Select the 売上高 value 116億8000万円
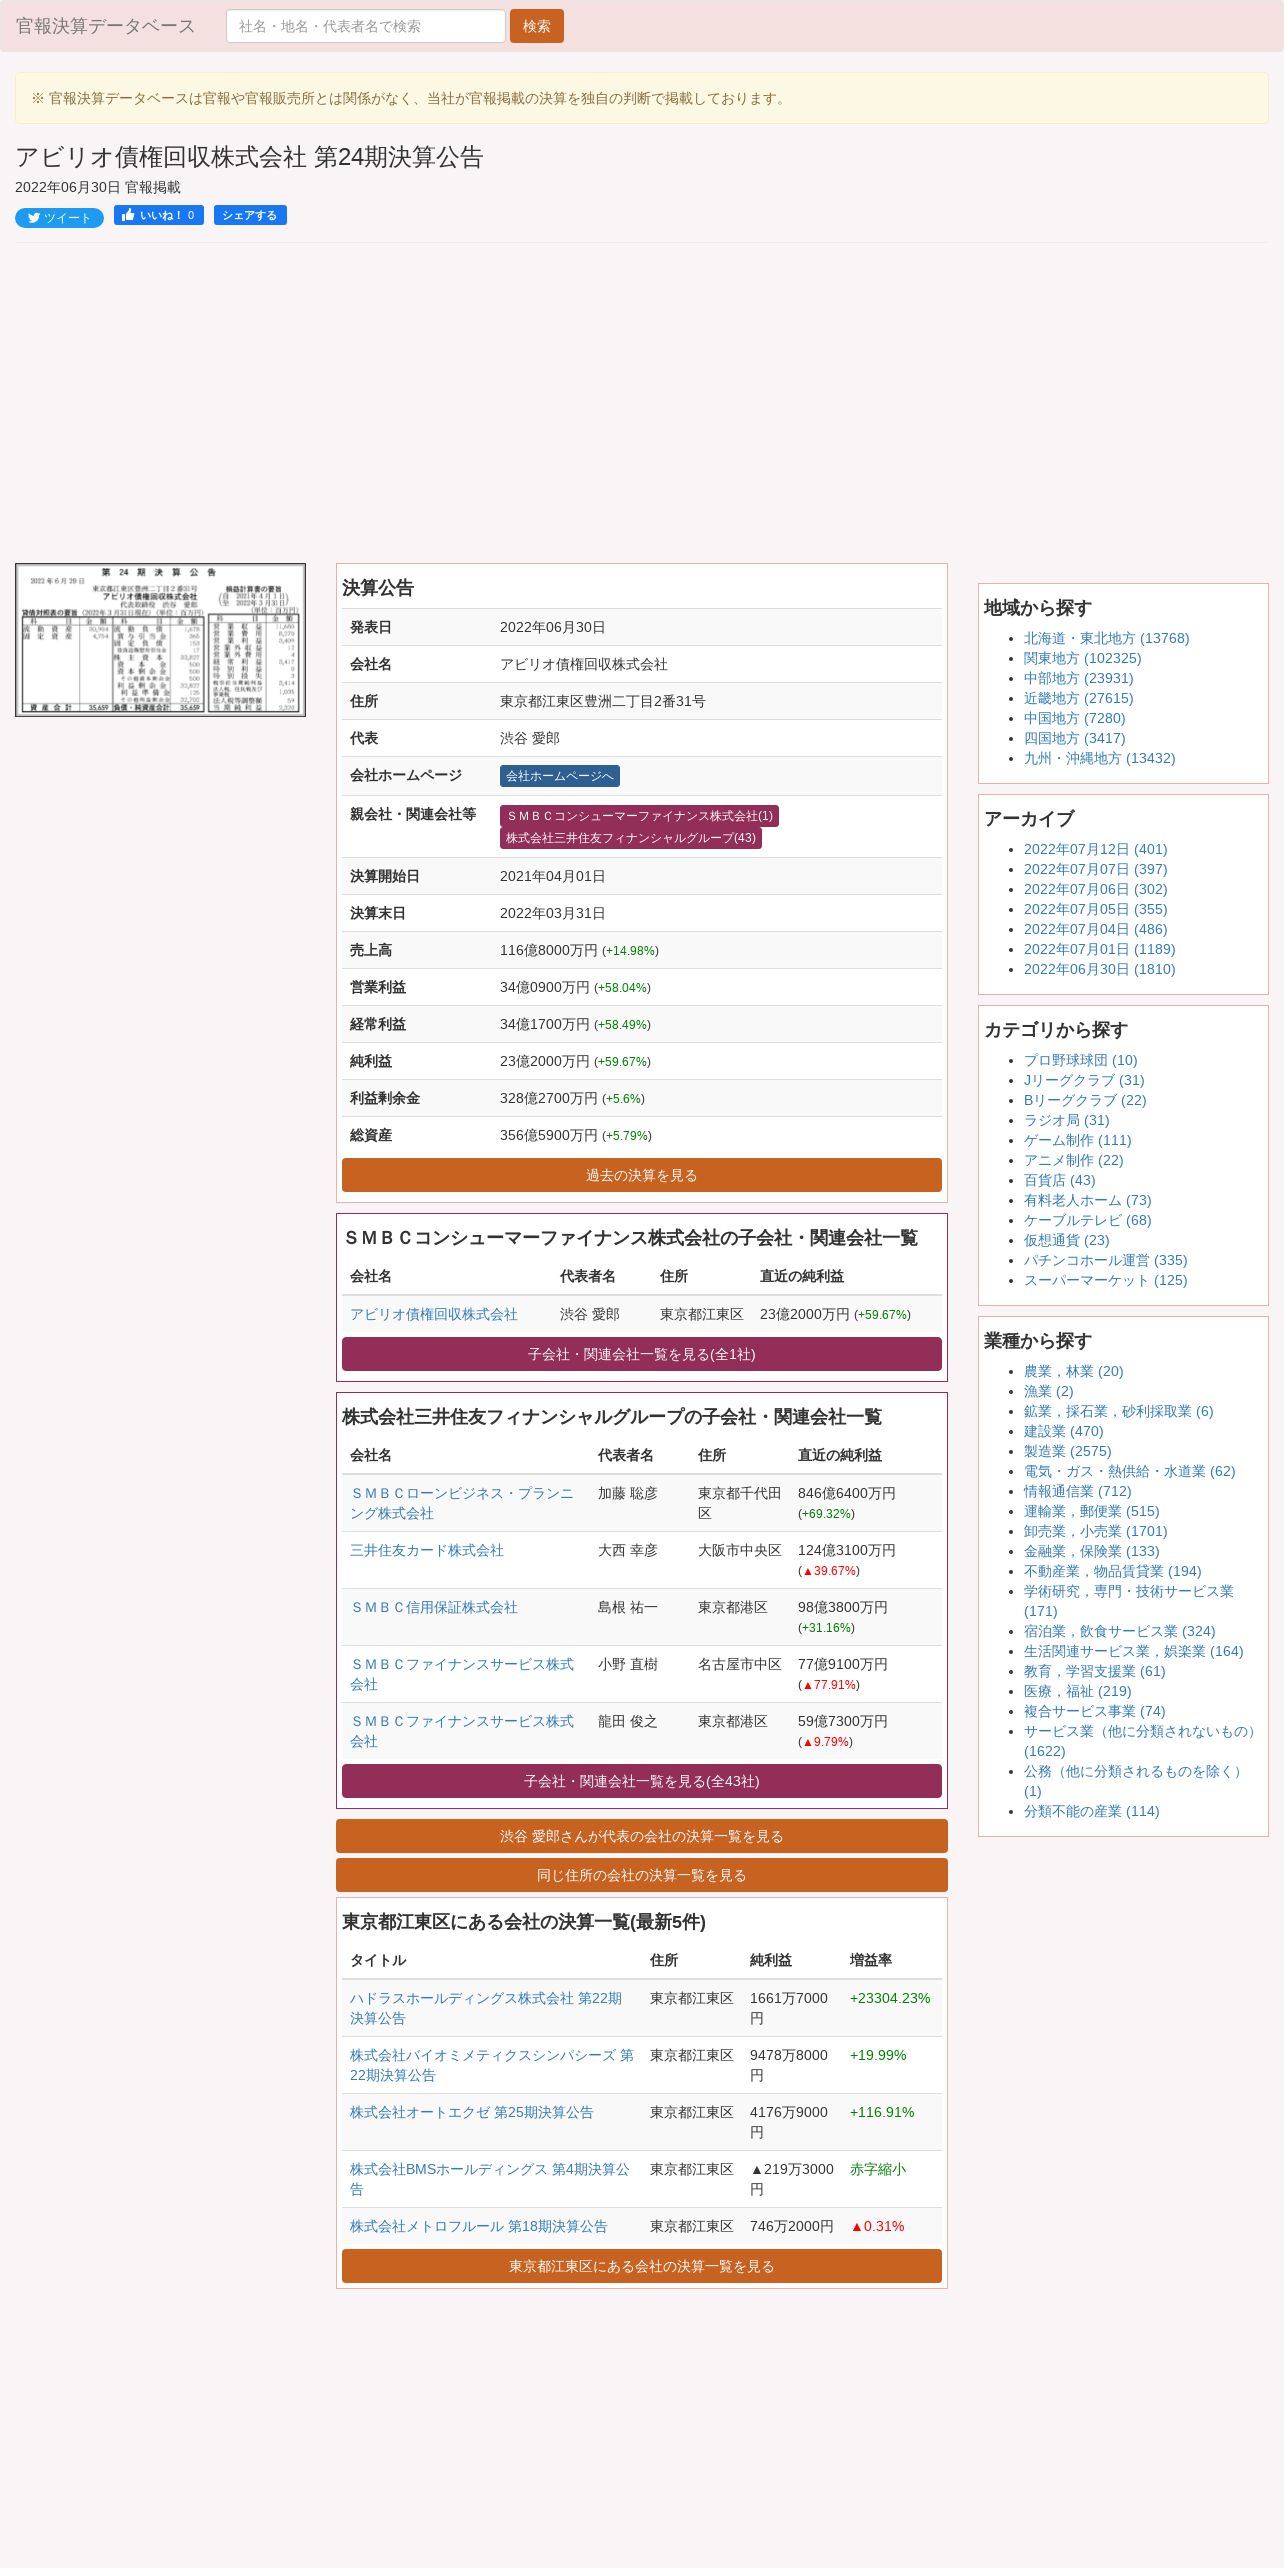 coord(549,950)
